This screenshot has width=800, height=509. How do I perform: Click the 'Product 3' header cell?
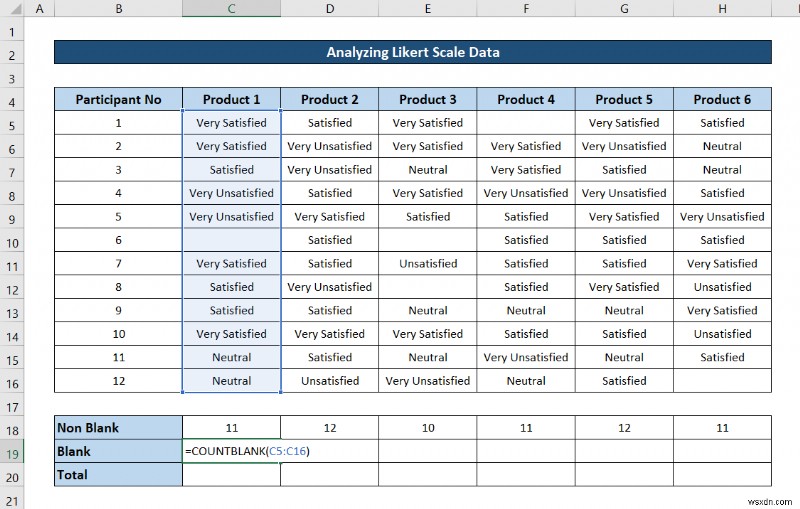pyautogui.click(x=428, y=99)
